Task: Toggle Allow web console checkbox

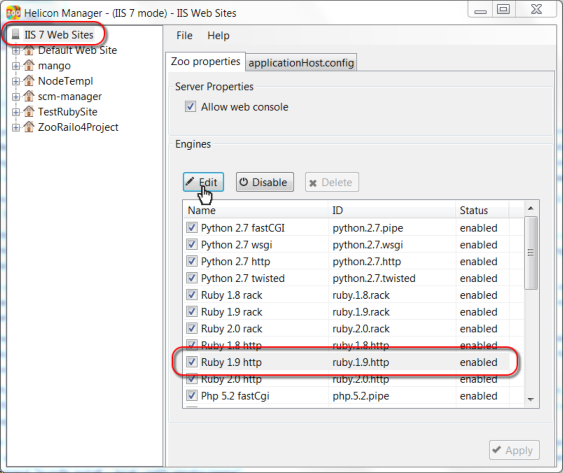Action: click(190, 107)
